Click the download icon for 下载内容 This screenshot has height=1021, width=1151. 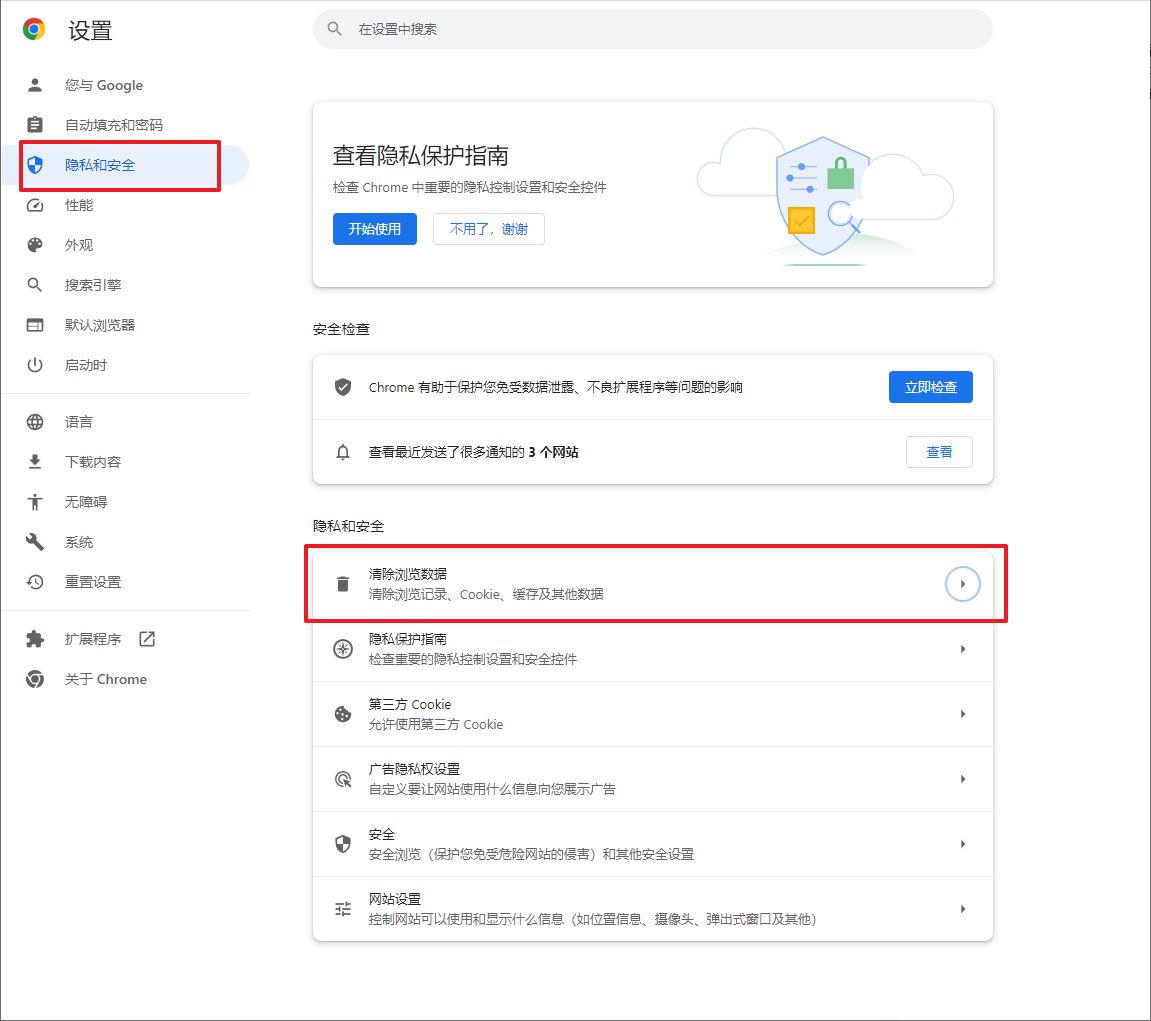(x=35, y=462)
